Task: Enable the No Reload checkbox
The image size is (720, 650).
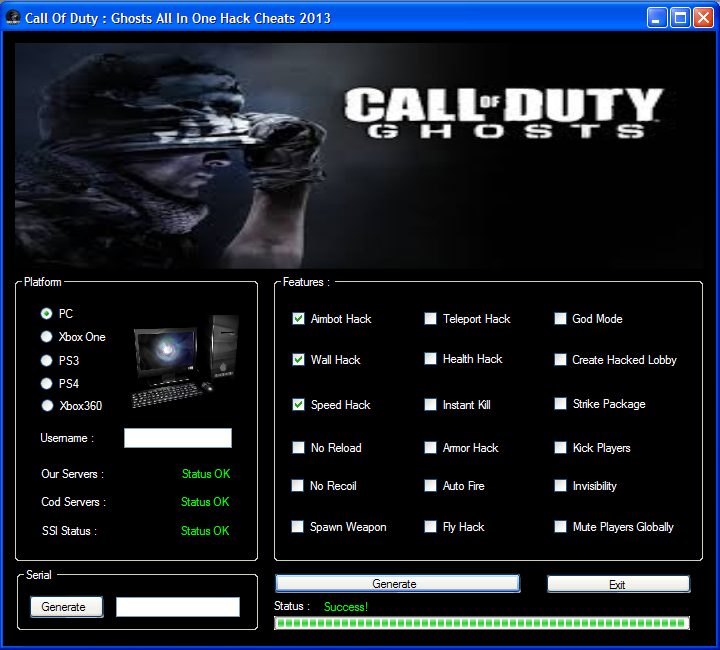Action: [x=298, y=448]
